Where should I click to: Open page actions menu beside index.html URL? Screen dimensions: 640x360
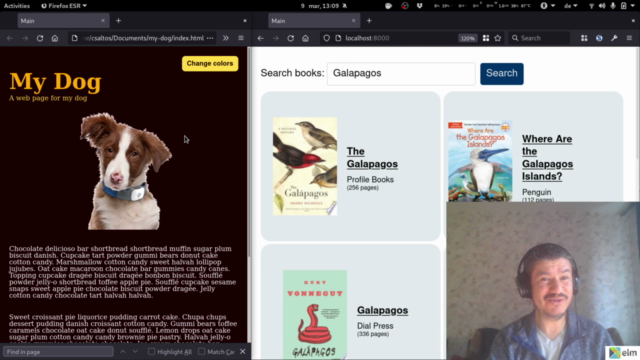(210, 38)
